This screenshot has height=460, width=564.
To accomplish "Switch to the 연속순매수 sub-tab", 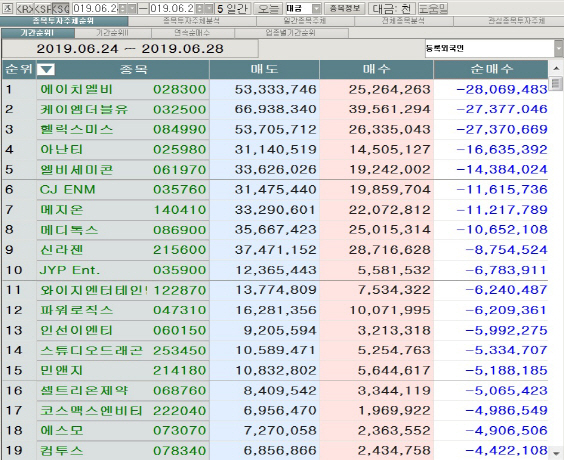I will pyautogui.click(x=192, y=33).
